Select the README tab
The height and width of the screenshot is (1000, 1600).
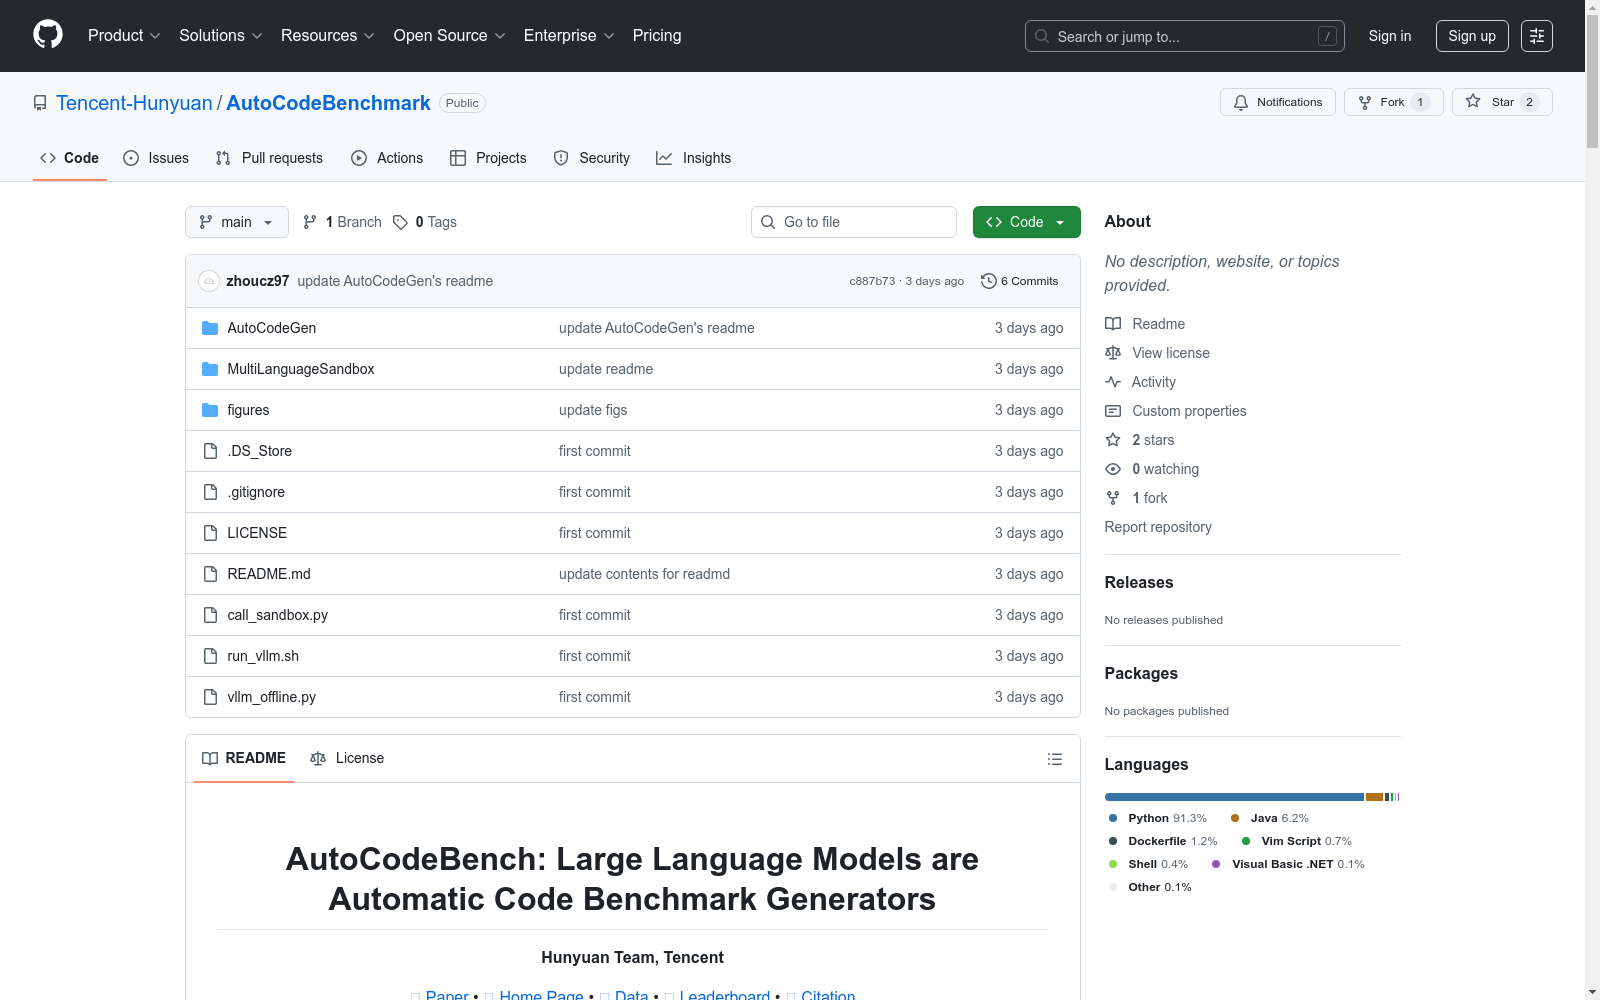coord(244,758)
